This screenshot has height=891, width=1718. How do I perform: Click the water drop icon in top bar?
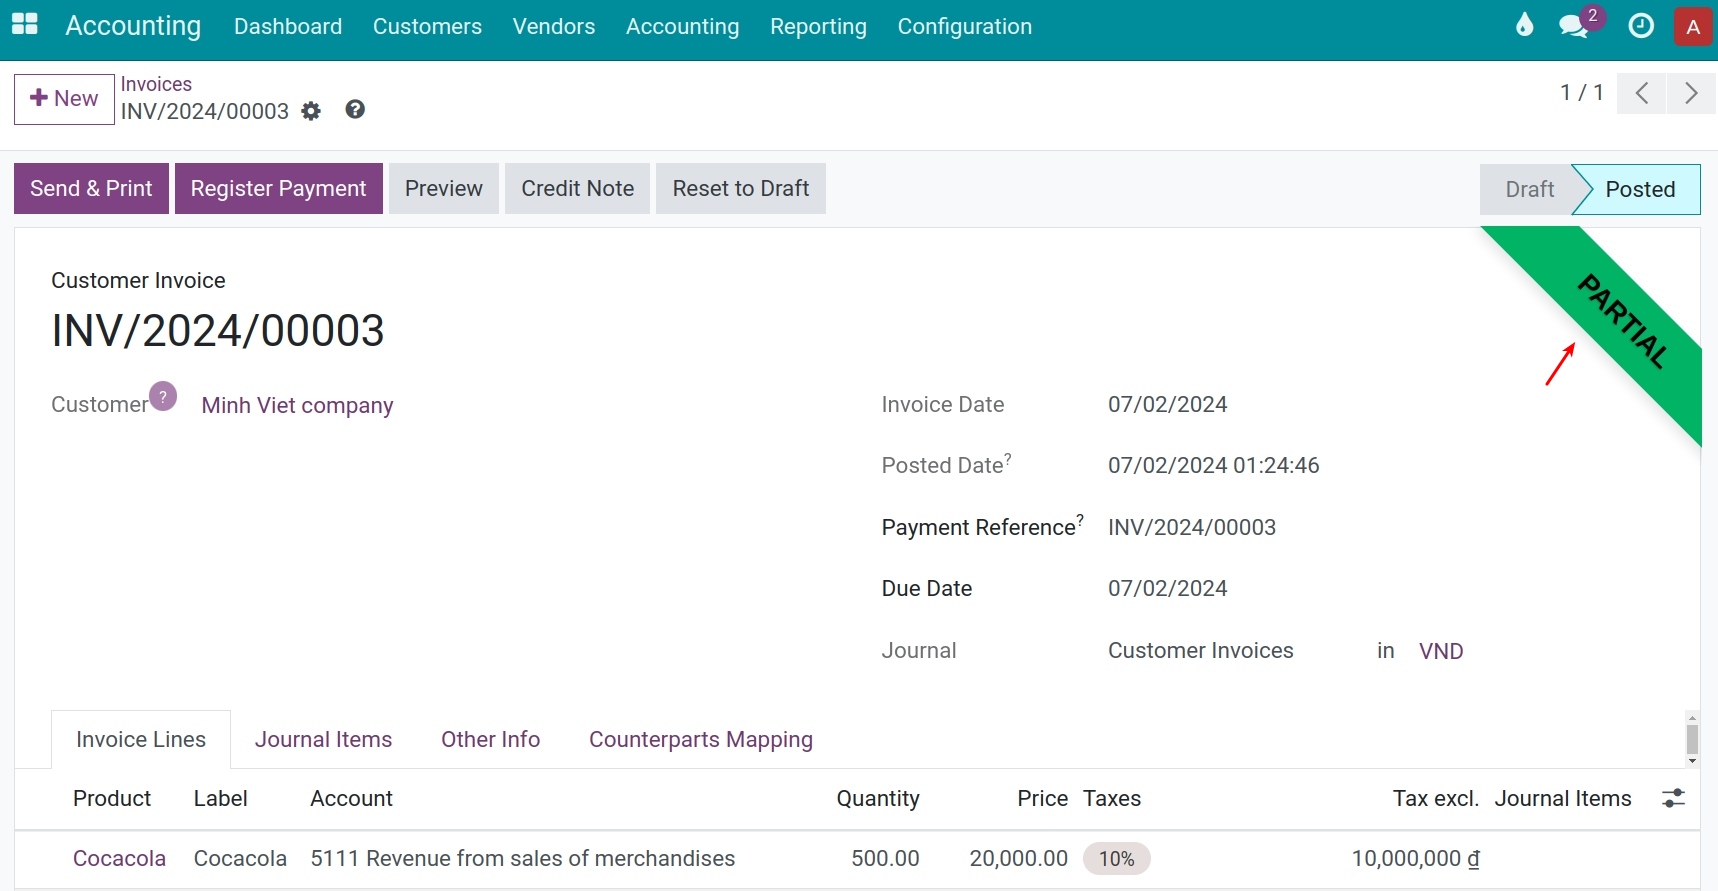(1524, 25)
